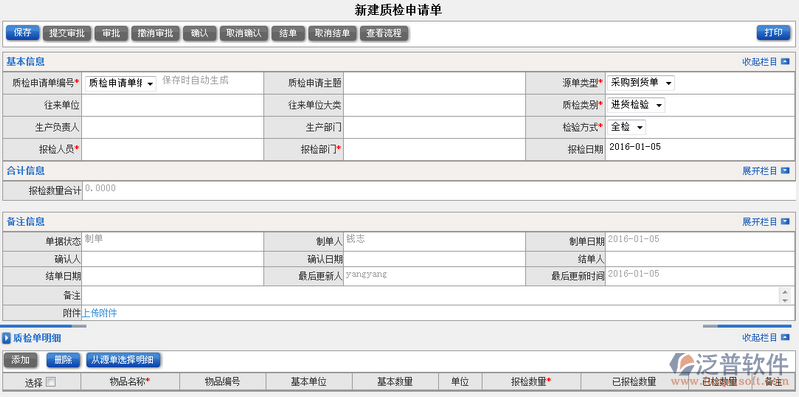Click the 质检申请主题 input field
799x397 pixels.
434,83
